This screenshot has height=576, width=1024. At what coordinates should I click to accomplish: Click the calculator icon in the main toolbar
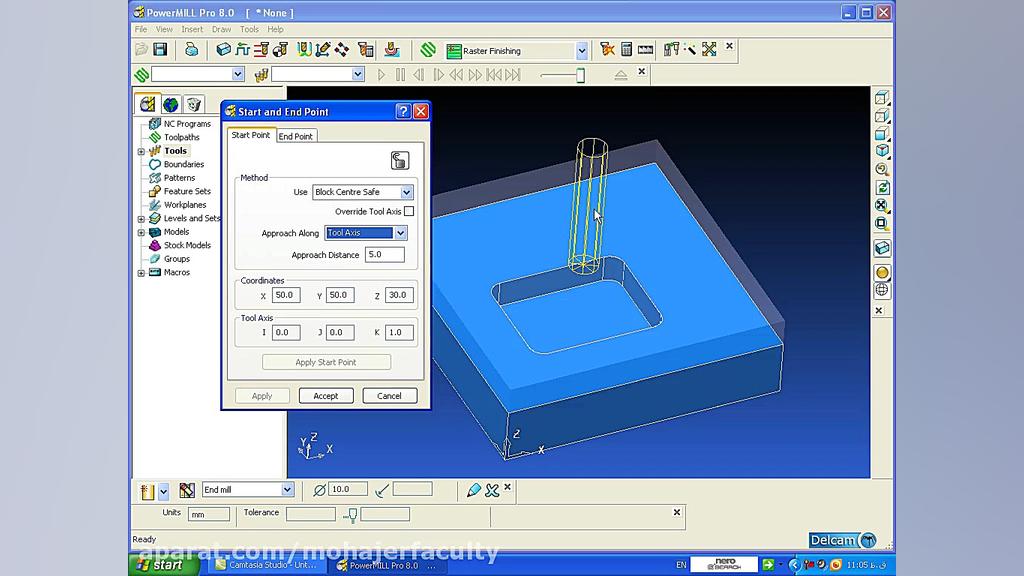(625, 48)
